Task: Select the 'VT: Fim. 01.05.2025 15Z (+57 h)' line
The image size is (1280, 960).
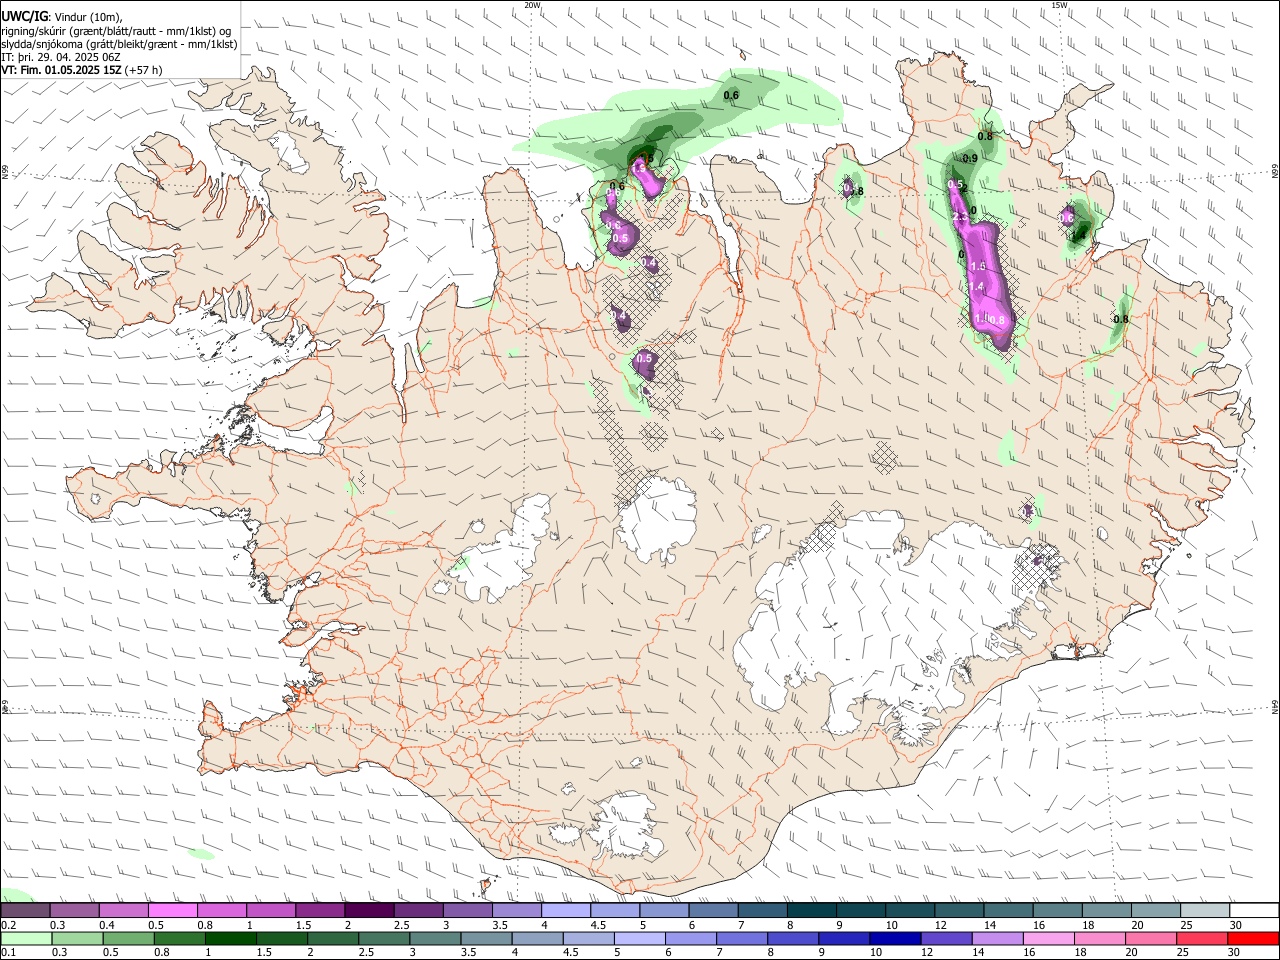Action: pos(82,70)
